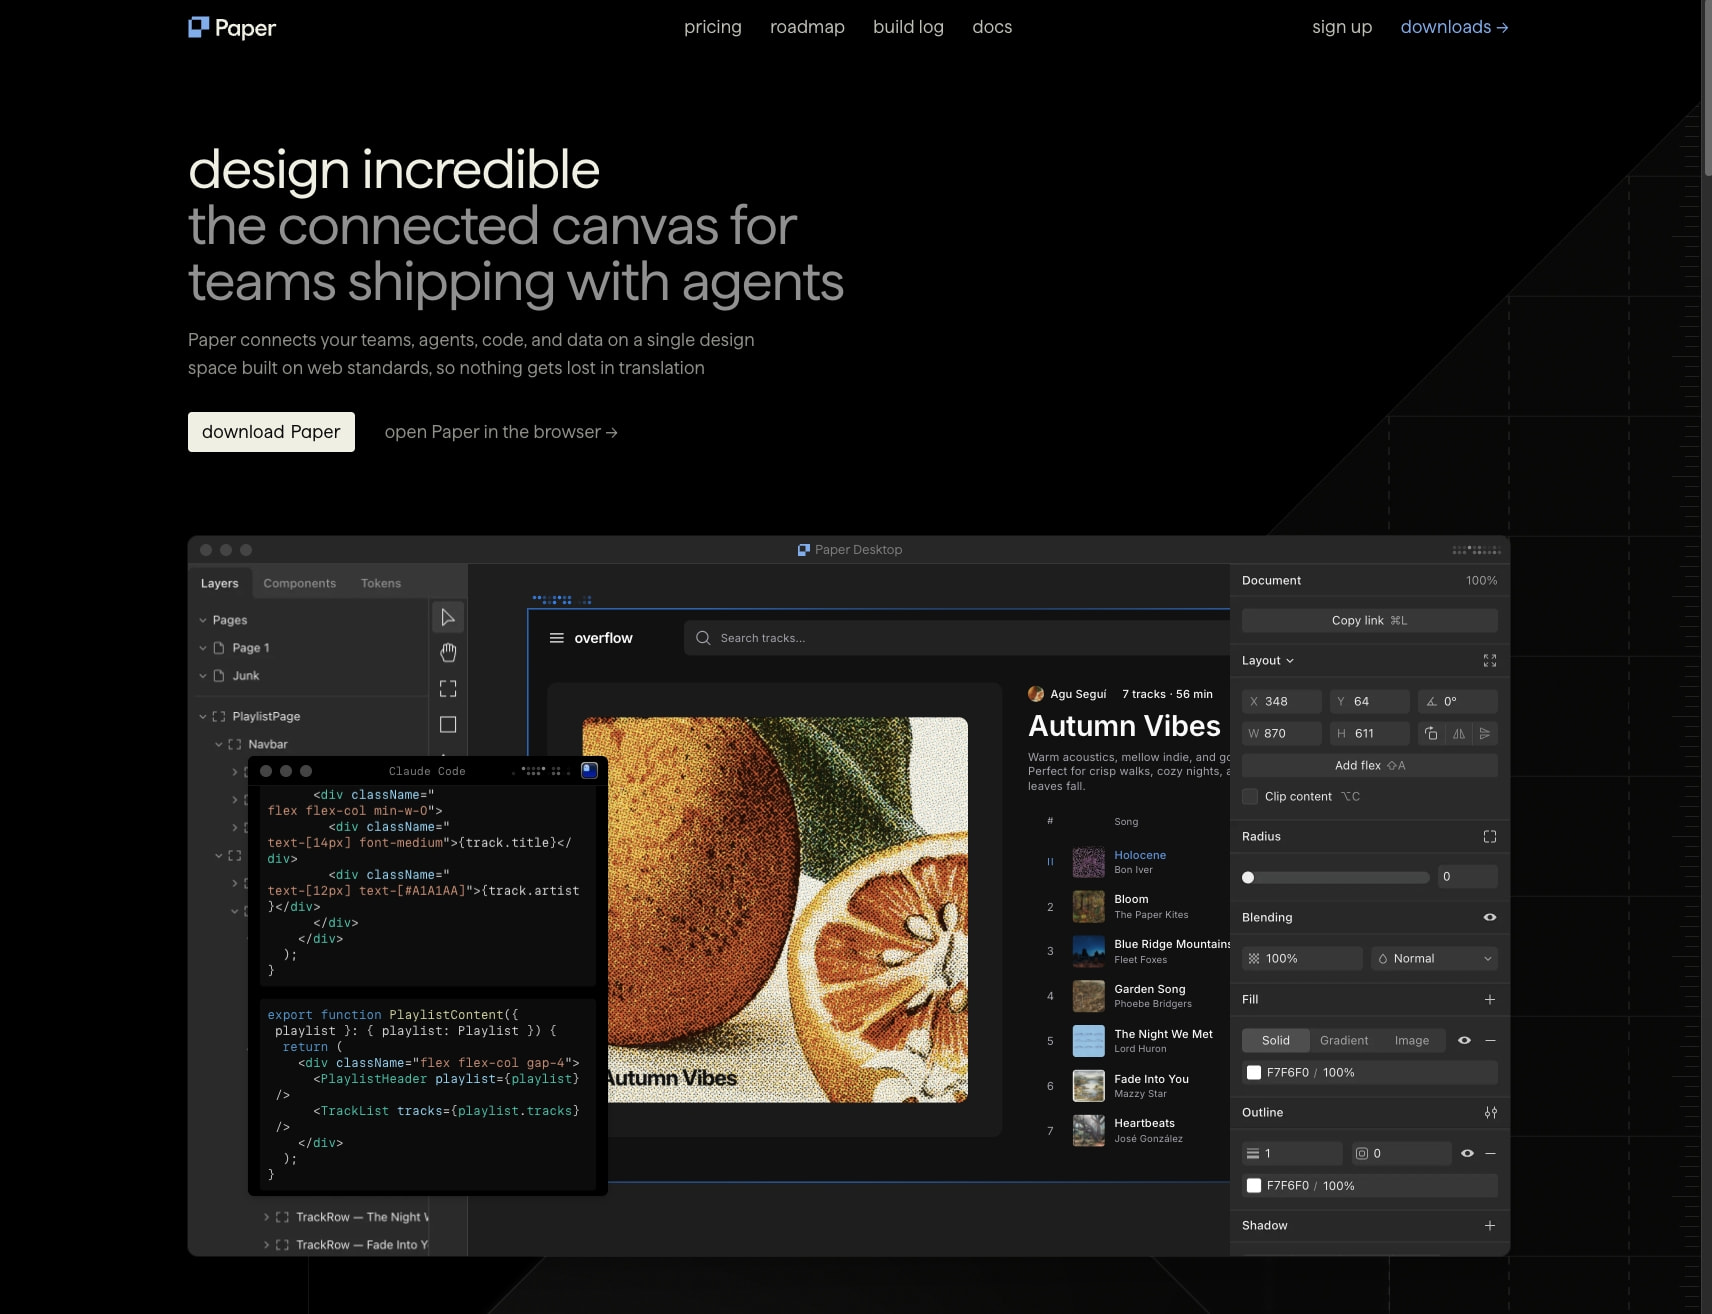Click the Junk page document icon
Viewport: 1712px width, 1314px height.
pyautogui.click(x=219, y=676)
